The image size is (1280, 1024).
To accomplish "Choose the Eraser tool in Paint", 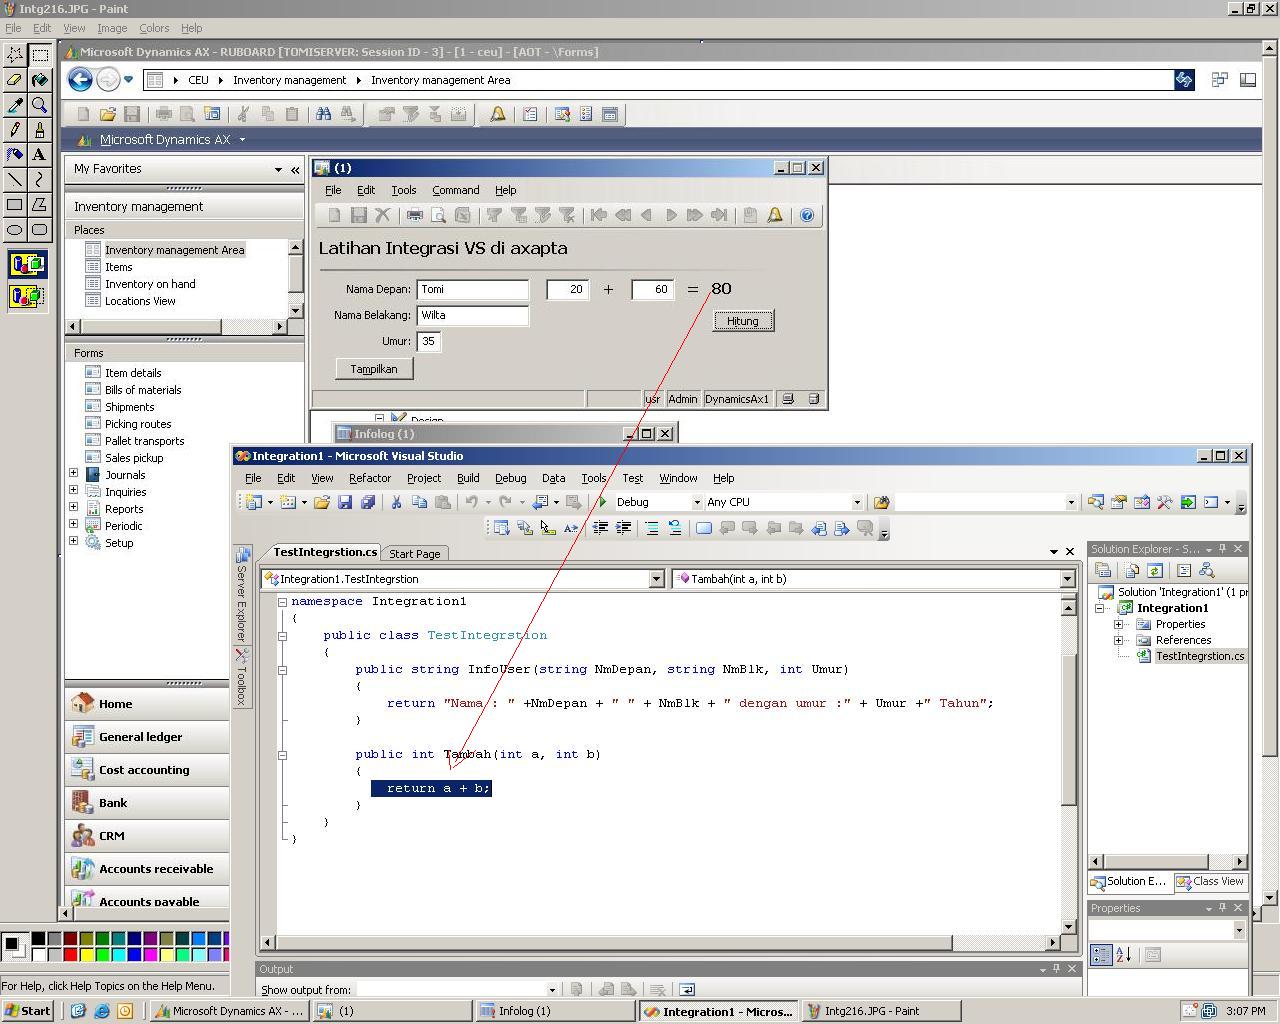I will [15, 80].
